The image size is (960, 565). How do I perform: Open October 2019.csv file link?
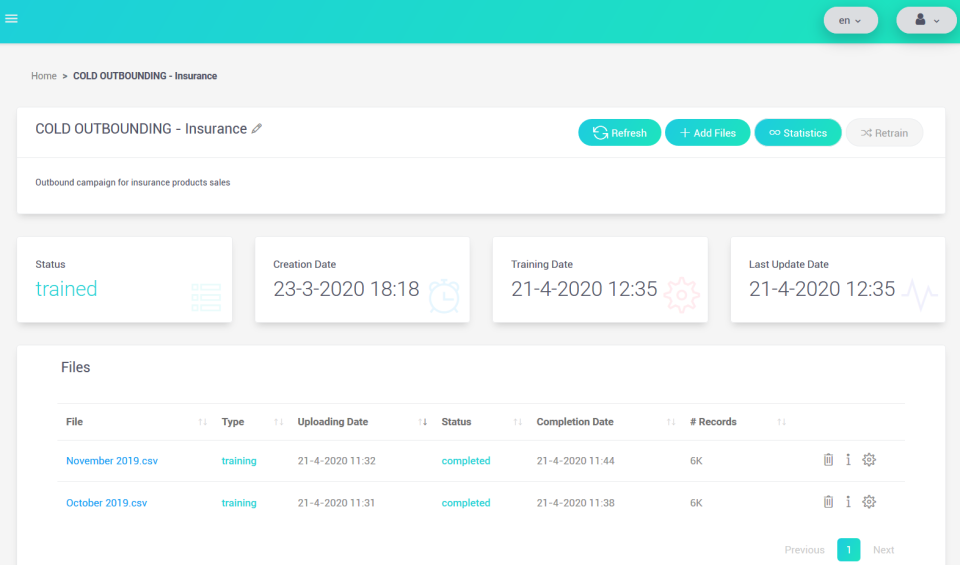107,503
